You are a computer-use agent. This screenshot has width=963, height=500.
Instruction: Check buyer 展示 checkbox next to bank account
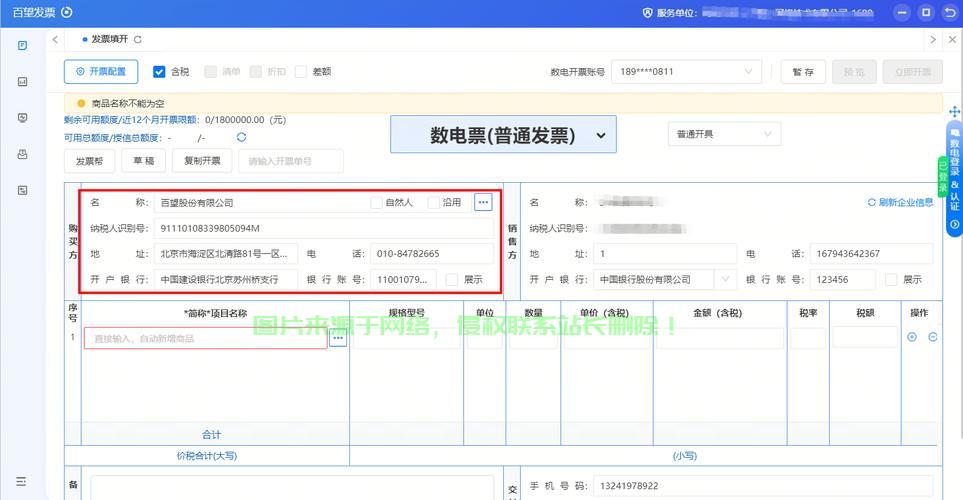[452, 279]
